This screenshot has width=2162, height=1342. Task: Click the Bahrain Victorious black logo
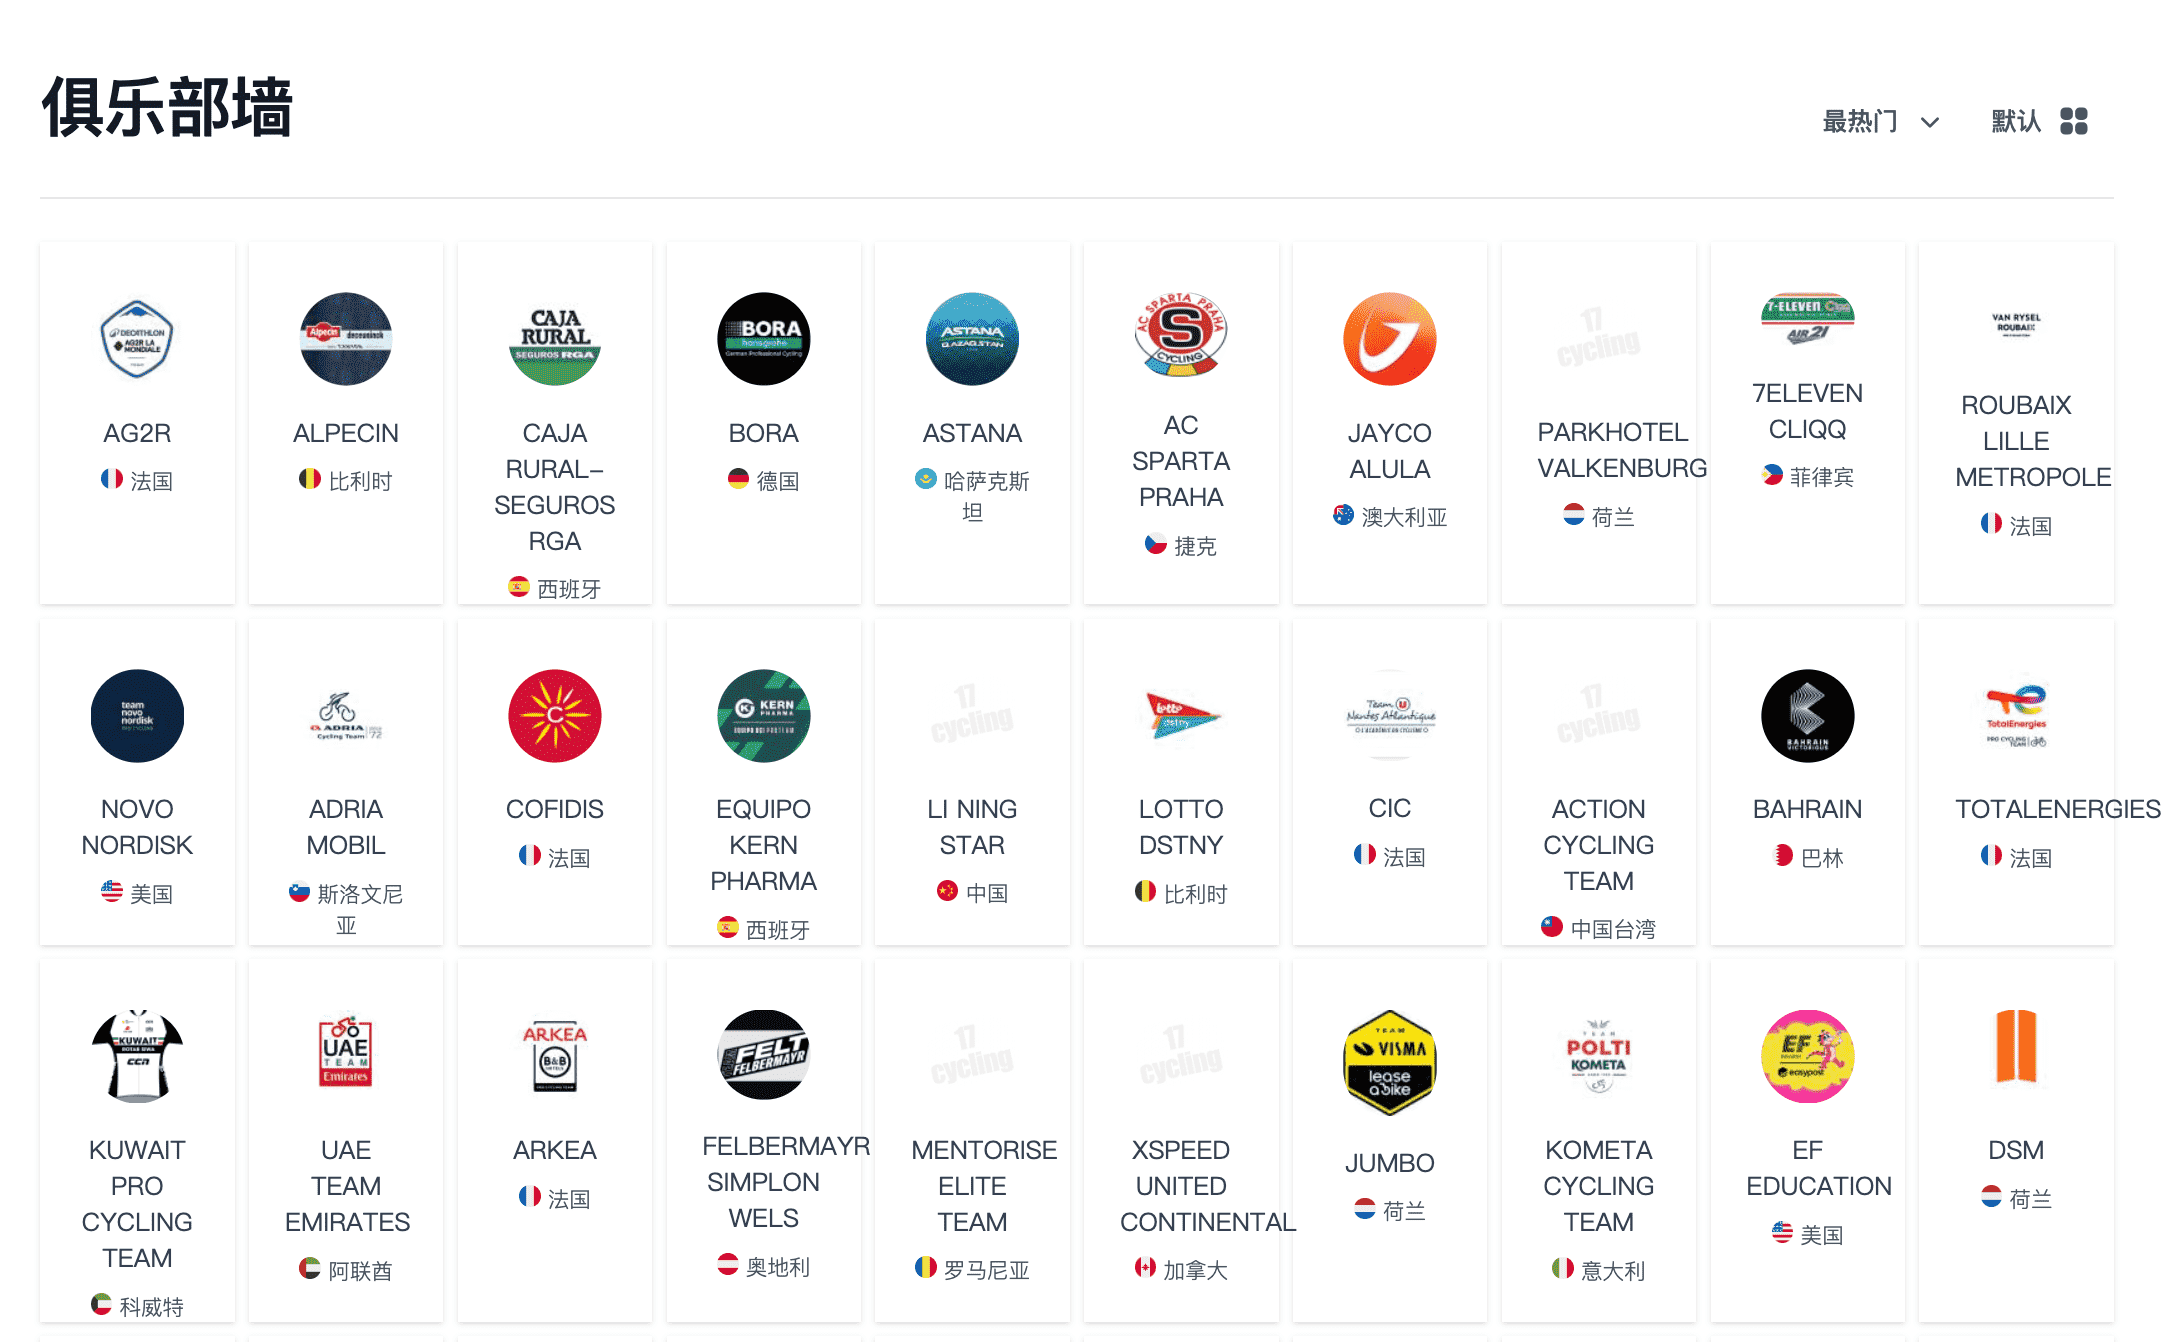1807,716
